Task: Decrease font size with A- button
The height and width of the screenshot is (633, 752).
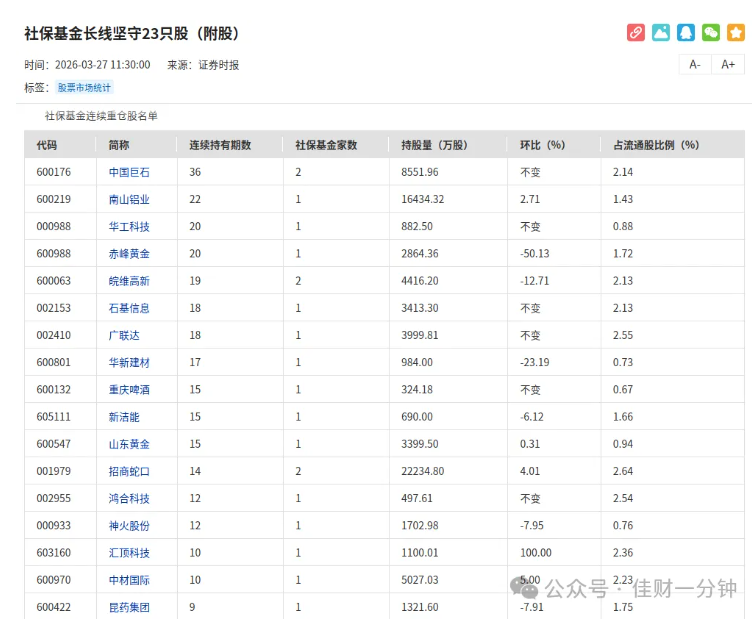Action: (695, 64)
